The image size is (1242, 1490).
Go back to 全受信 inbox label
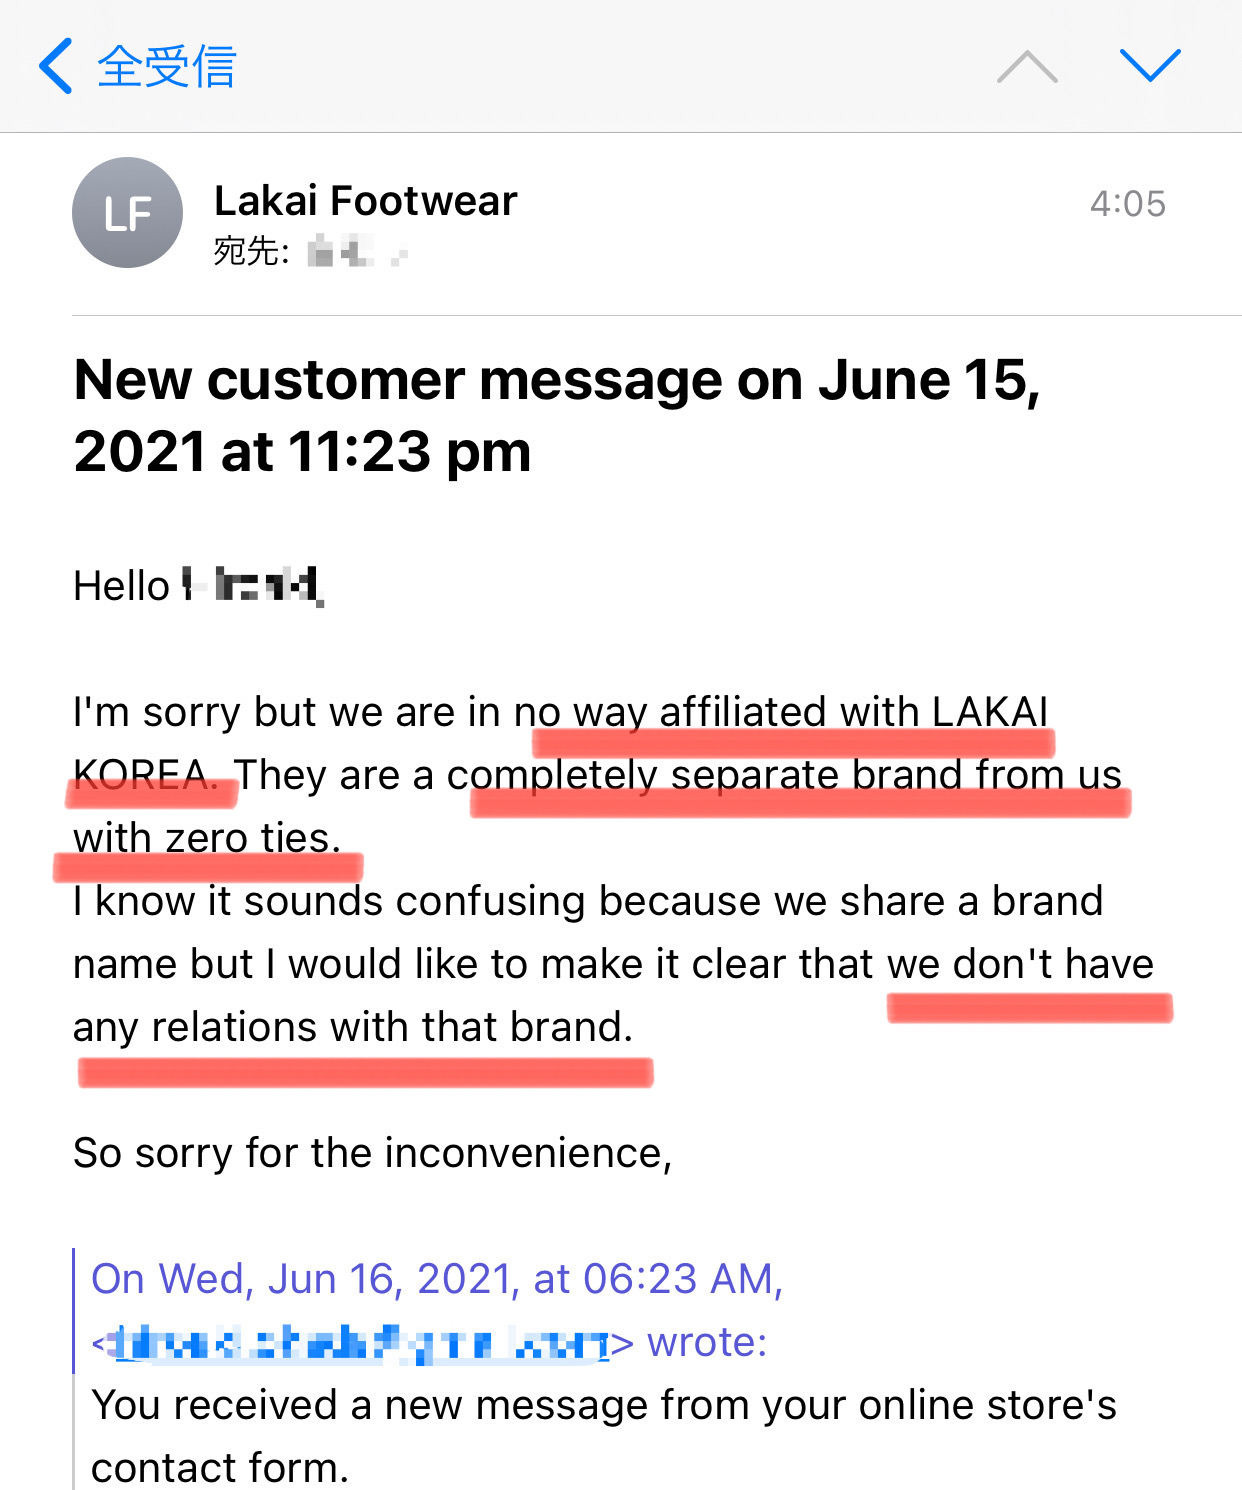tap(166, 67)
